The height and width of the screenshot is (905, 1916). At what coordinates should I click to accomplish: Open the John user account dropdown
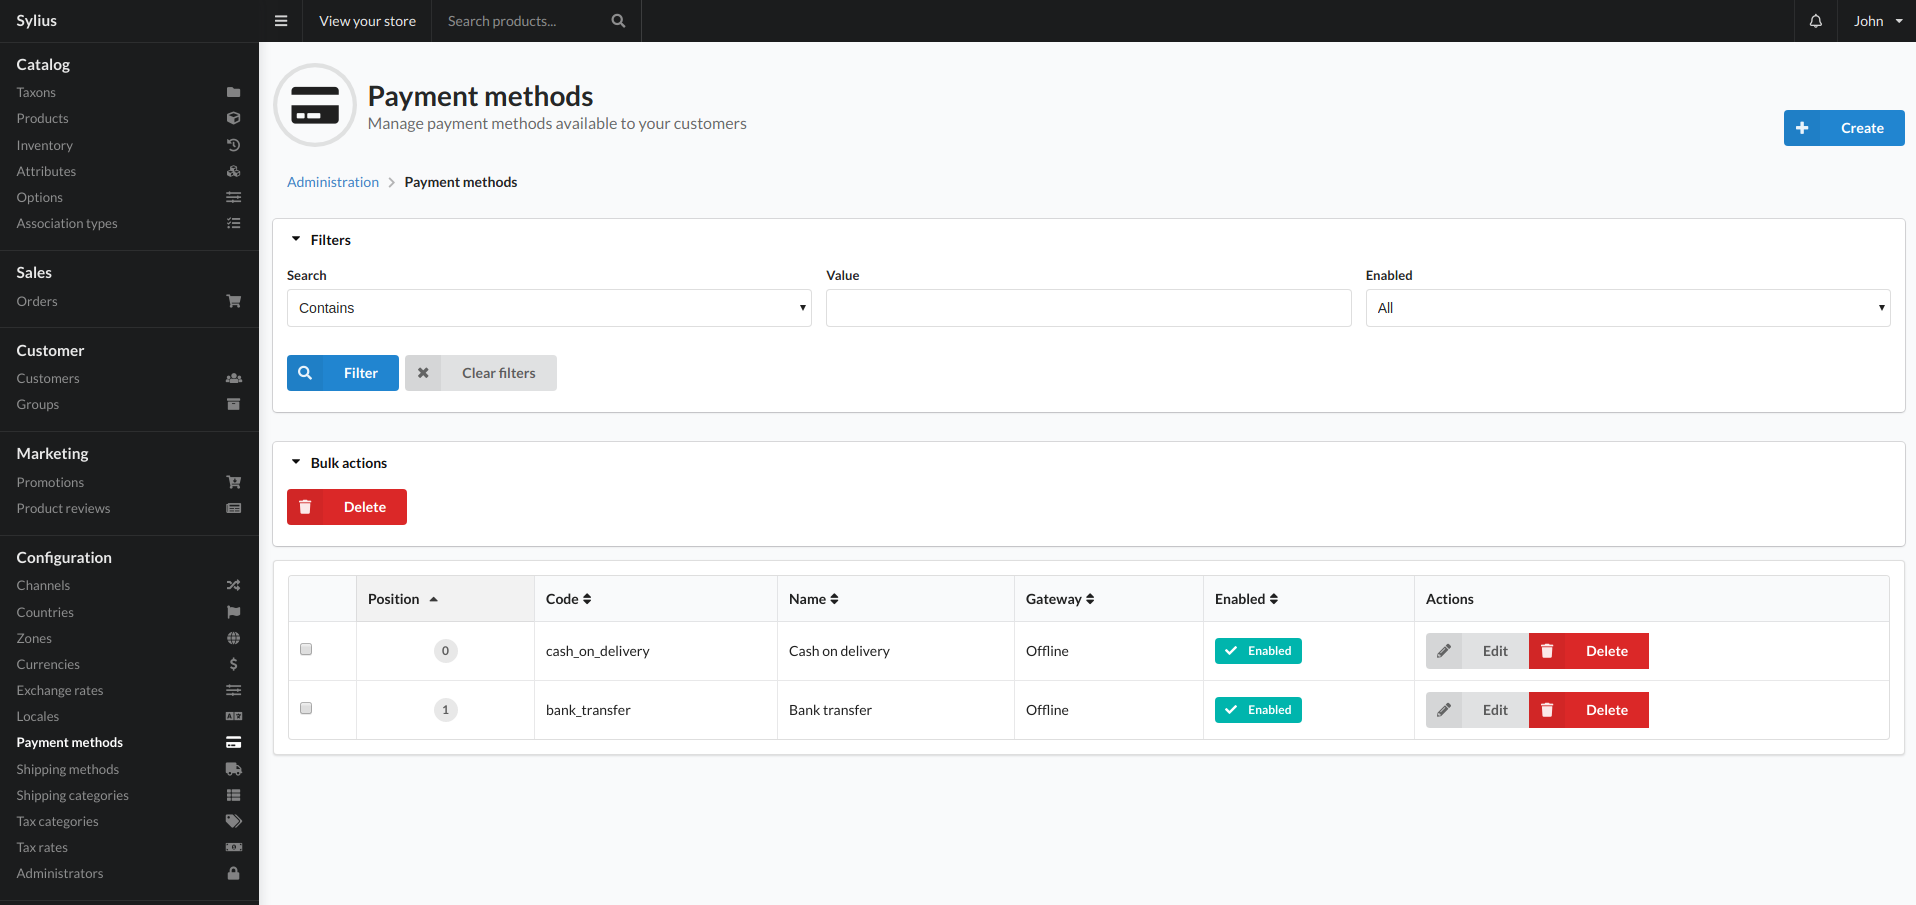coord(1877,21)
